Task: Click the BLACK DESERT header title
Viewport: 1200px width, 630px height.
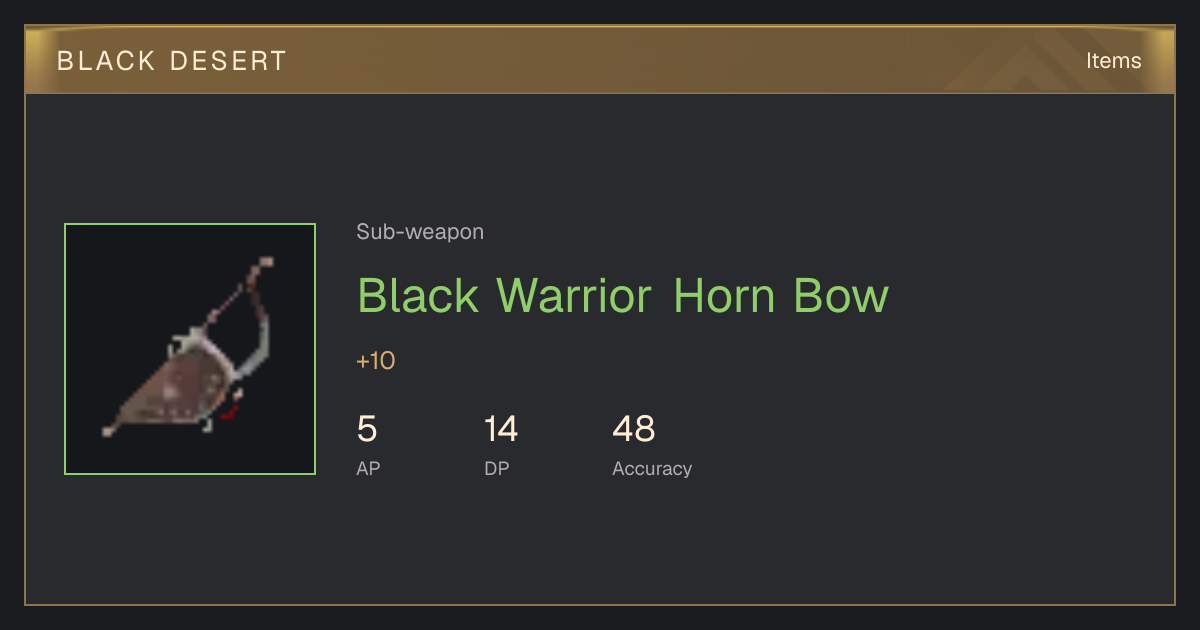Action: click(x=172, y=61)
